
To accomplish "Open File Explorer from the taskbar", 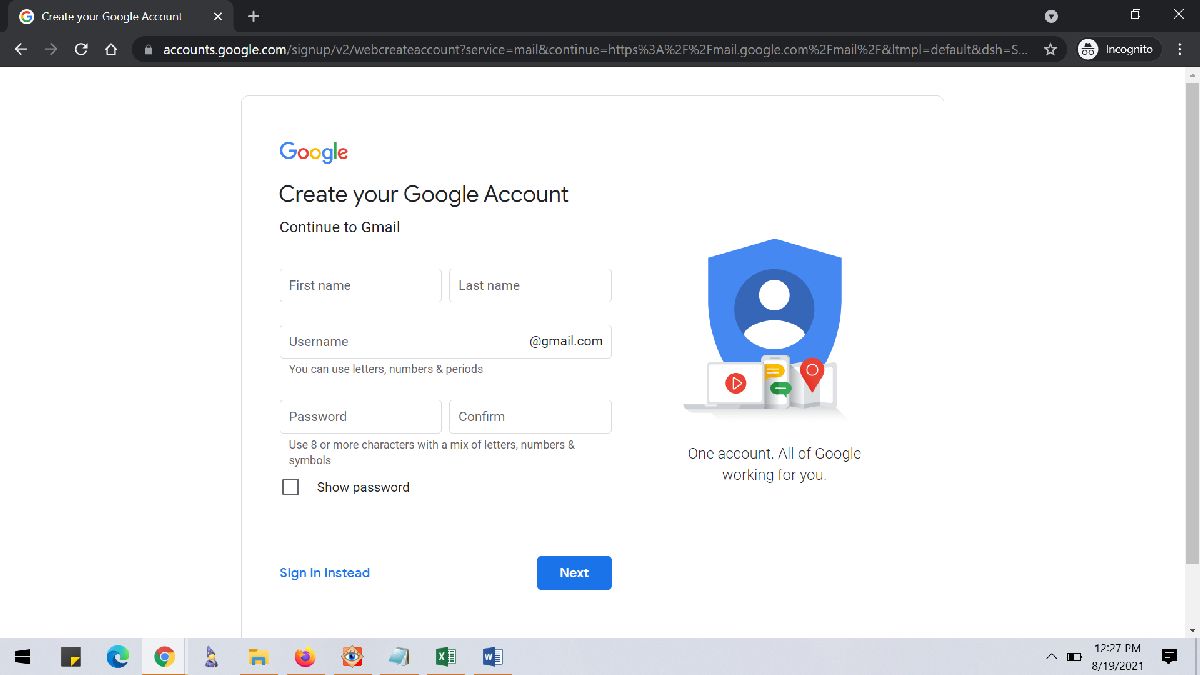I will tap(258, 657).
